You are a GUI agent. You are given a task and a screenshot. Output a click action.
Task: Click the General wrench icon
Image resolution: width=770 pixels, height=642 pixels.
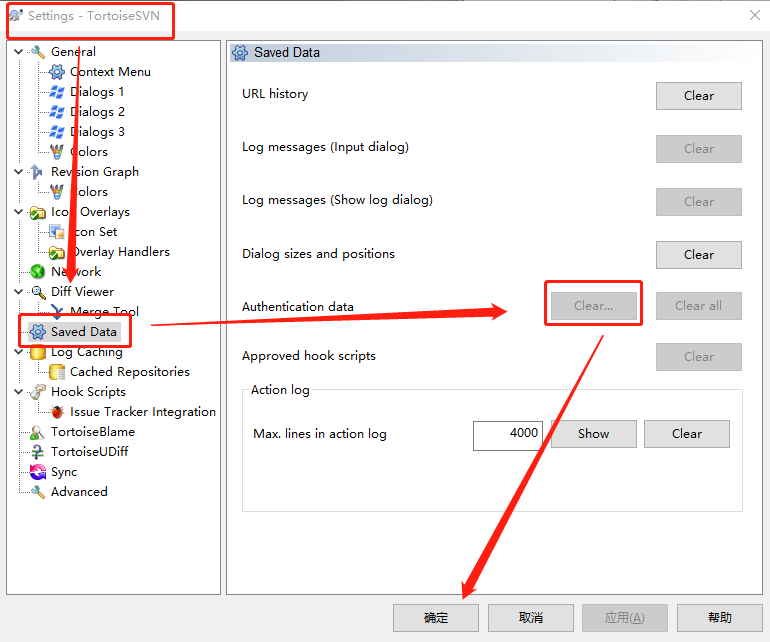[38, 52]
